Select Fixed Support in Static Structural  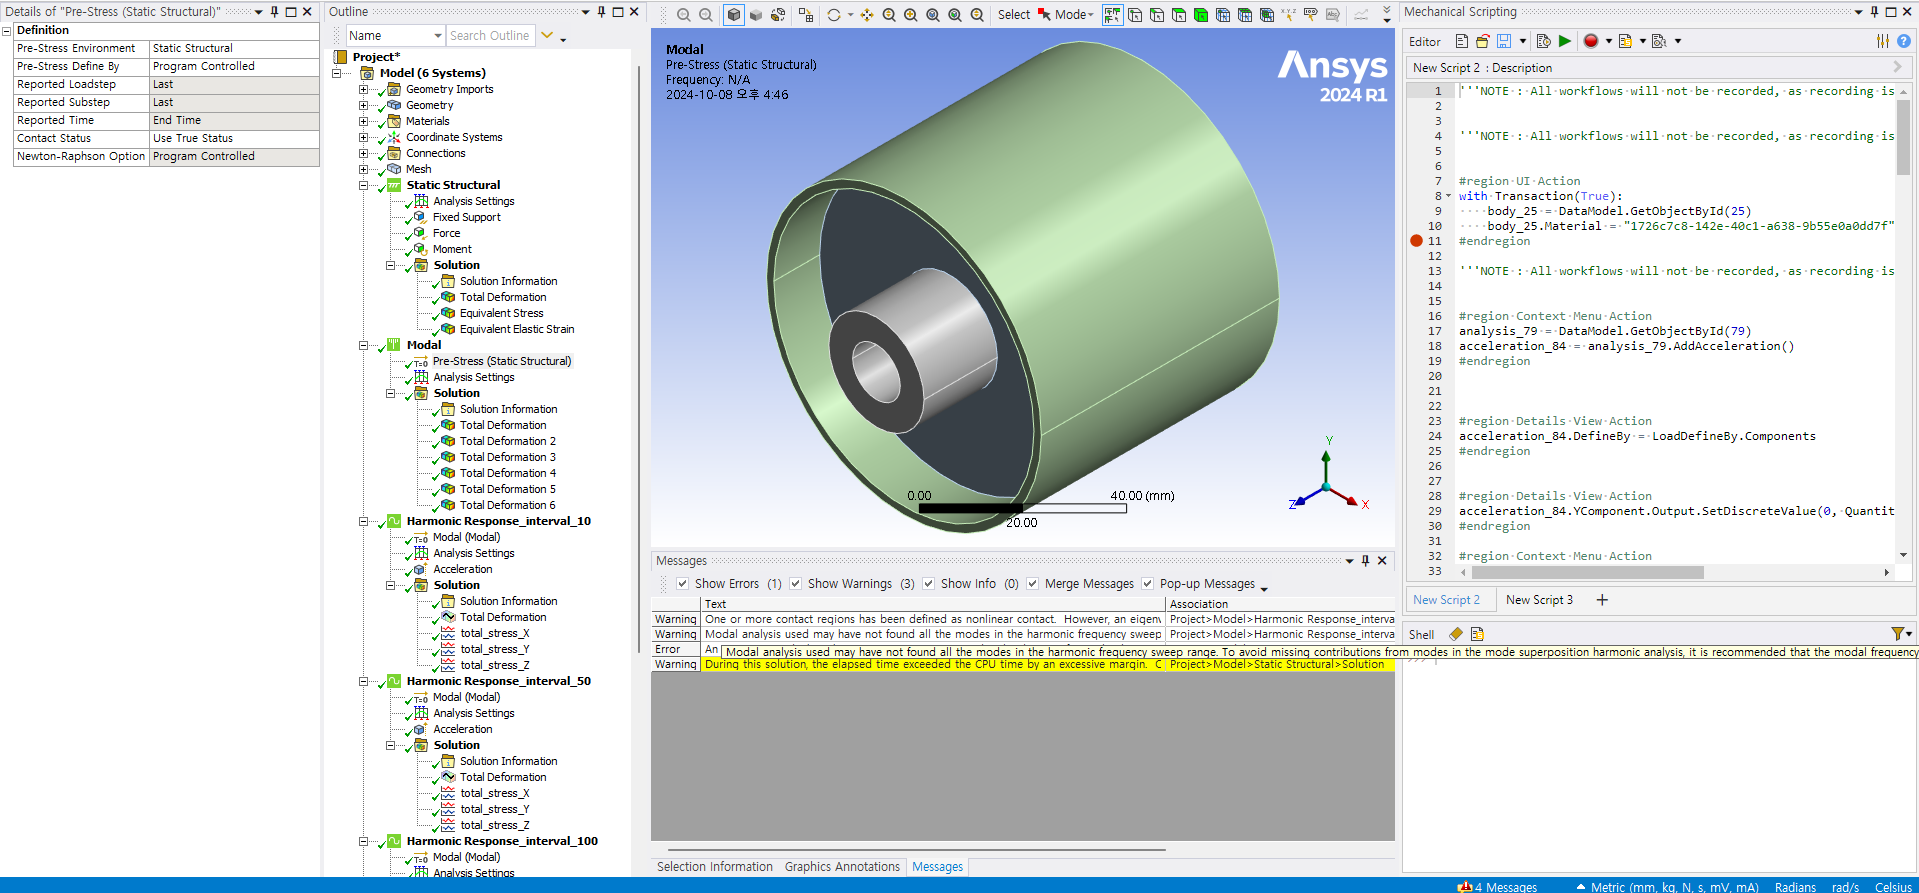[466, 217]
